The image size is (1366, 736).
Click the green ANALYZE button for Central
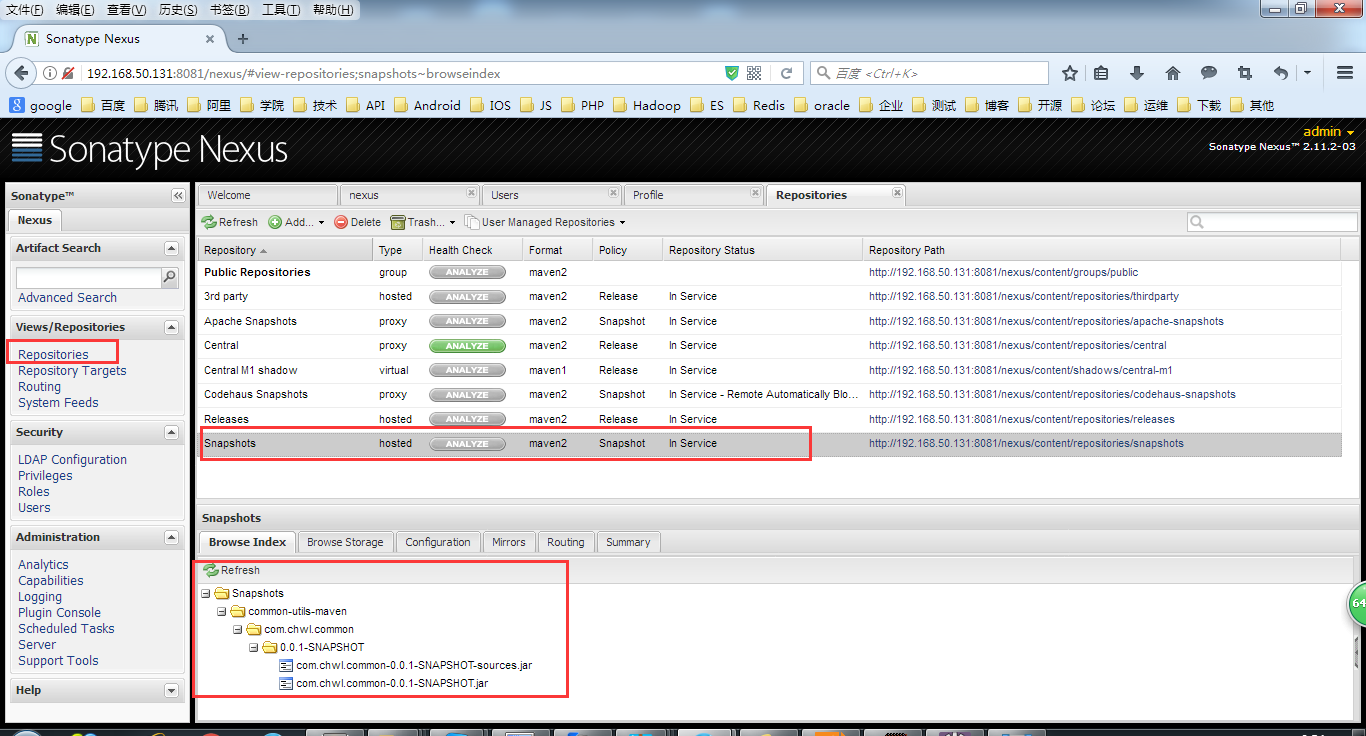click(x=467, y=346)
